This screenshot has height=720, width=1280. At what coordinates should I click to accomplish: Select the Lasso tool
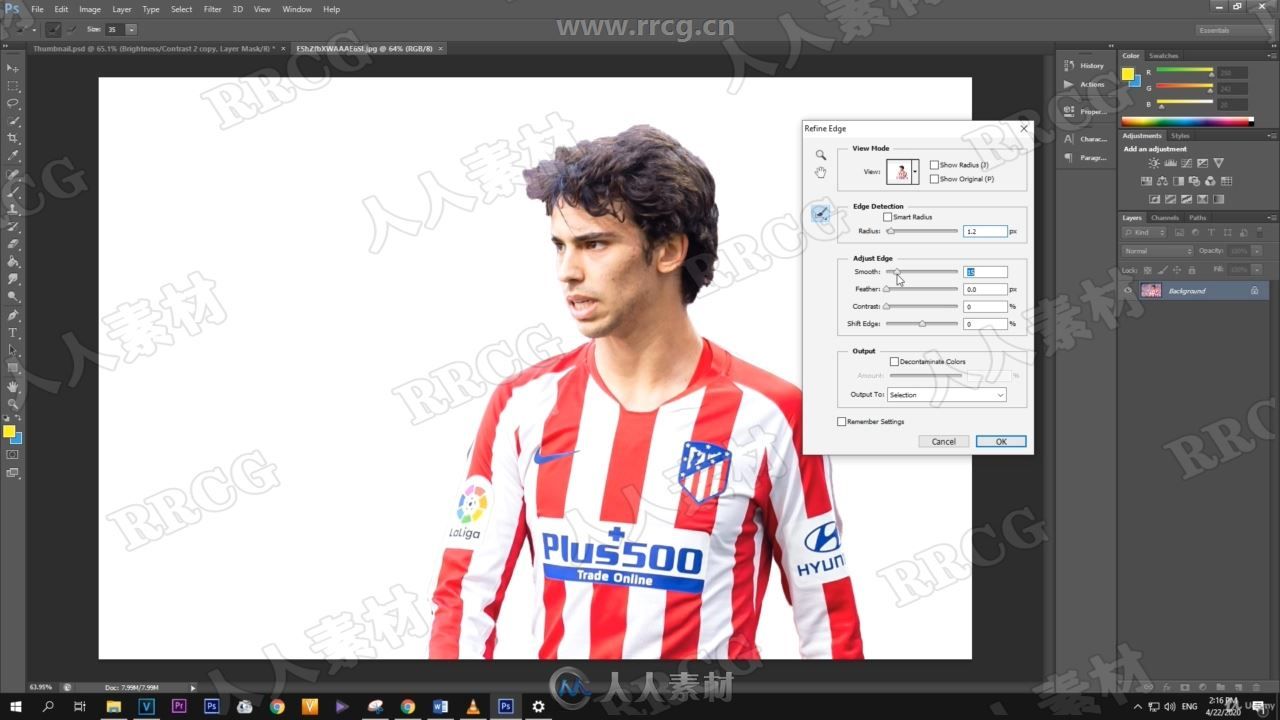[x=13, y=103]
